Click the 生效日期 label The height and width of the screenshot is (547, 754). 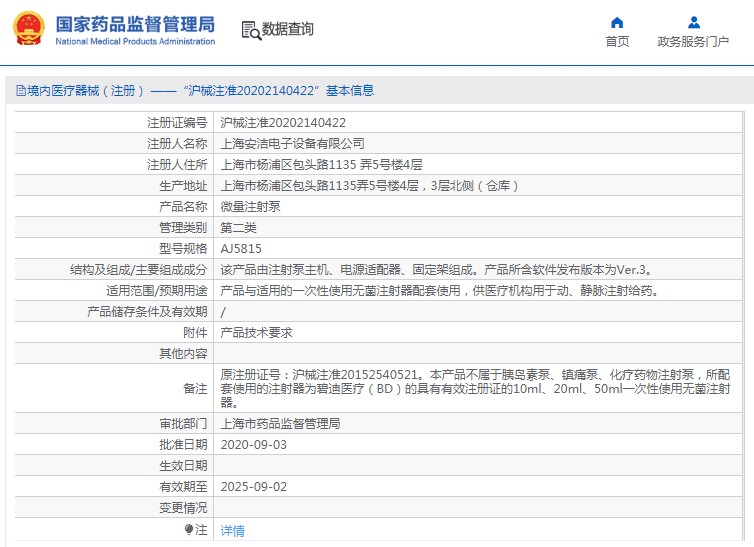pyautogui.click(x=183, y=466)
